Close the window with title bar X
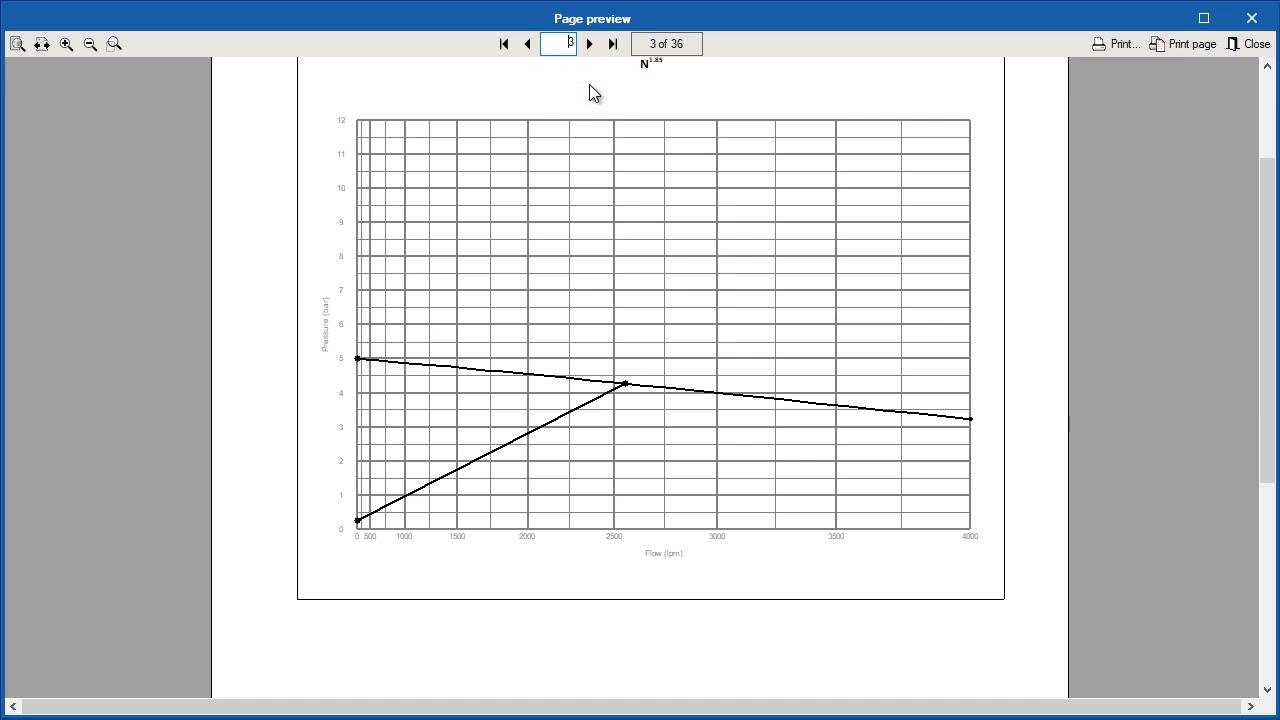 coord(1252,18)
